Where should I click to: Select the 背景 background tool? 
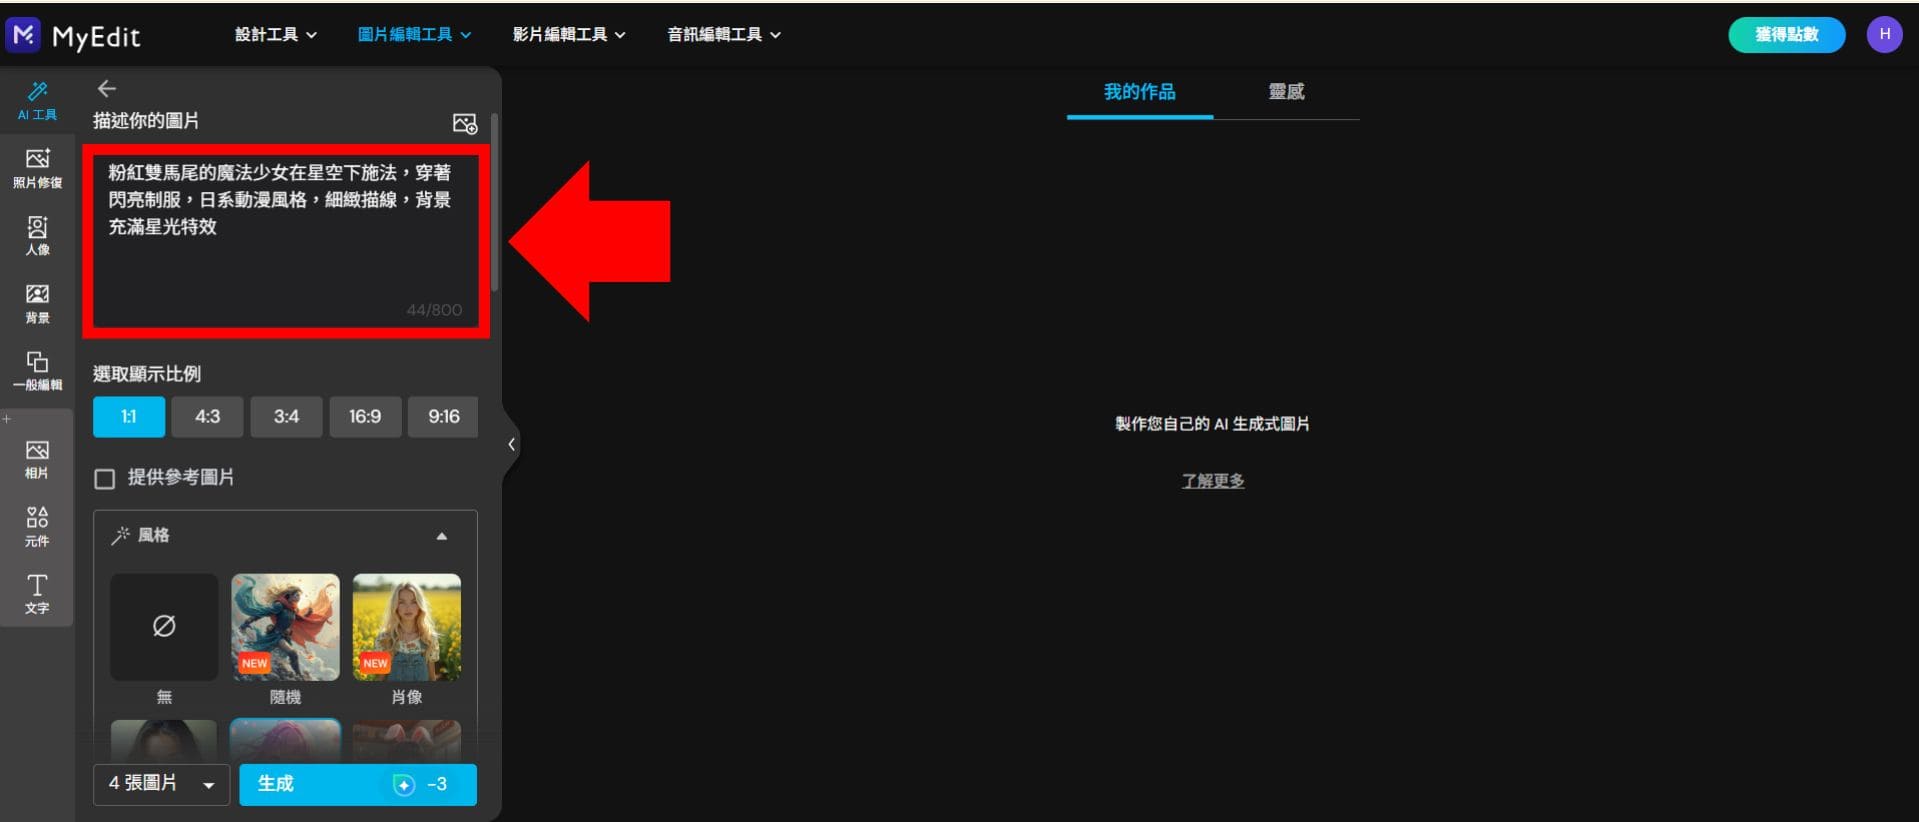pyautogui.click(x=37, y=303)
